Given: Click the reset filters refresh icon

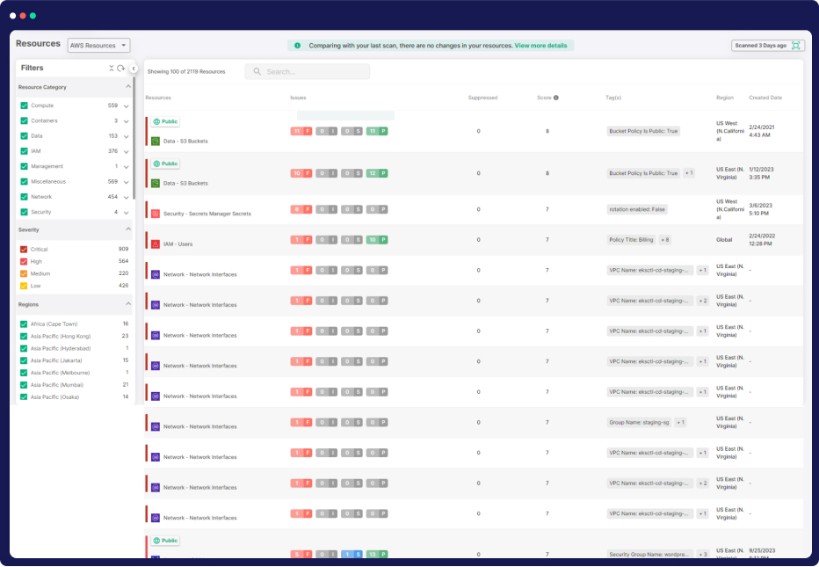Looking at the screenshot, I should click(x=120, y=68).
